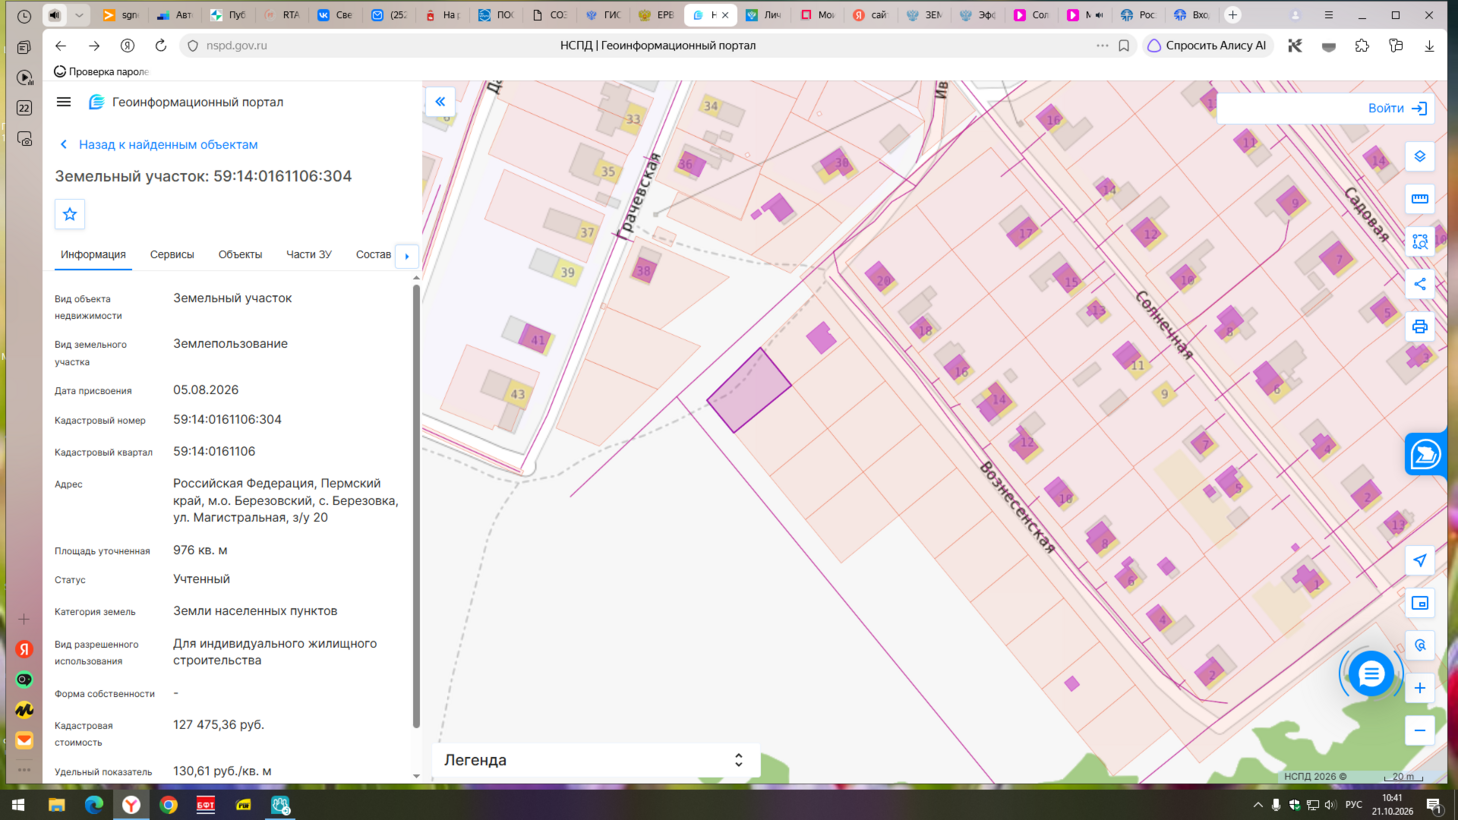Zoom out on the map with the minus button

1419,731
